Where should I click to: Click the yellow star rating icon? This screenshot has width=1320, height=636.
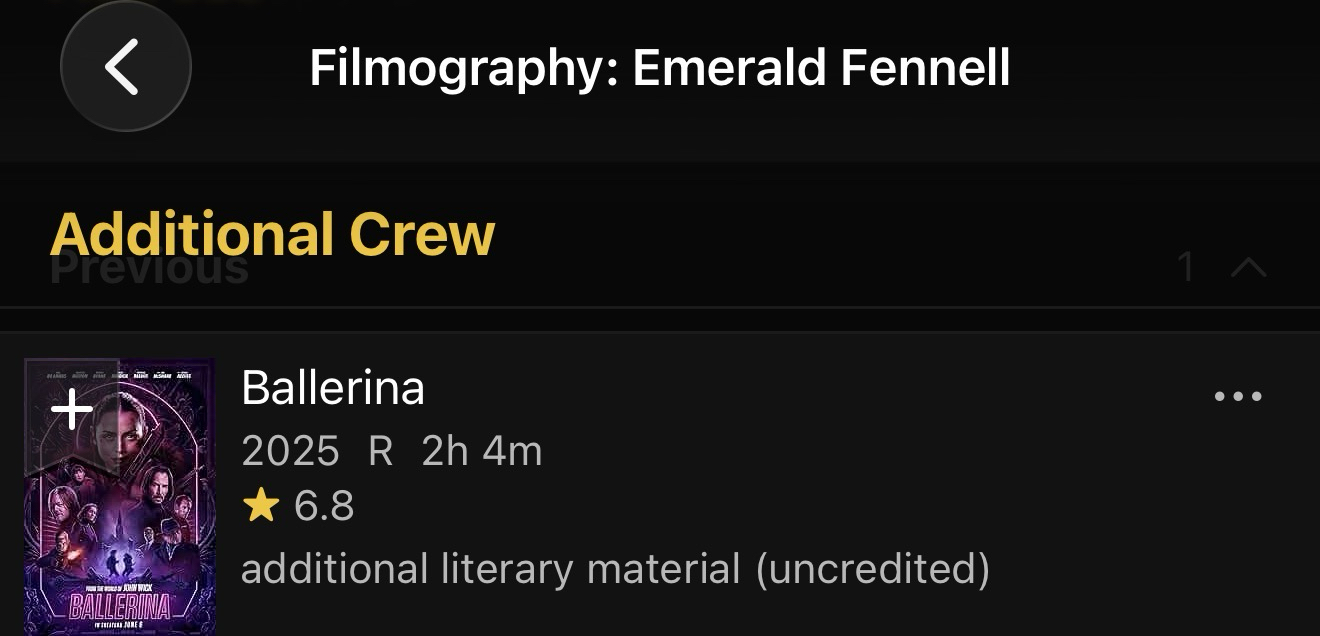click(x=261, y=506)
